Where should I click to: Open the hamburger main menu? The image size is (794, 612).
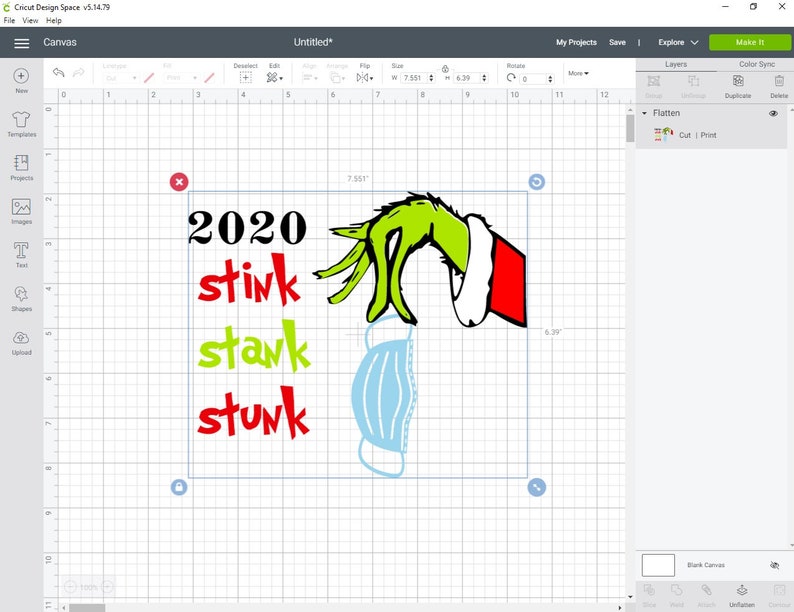click(21, 43)
